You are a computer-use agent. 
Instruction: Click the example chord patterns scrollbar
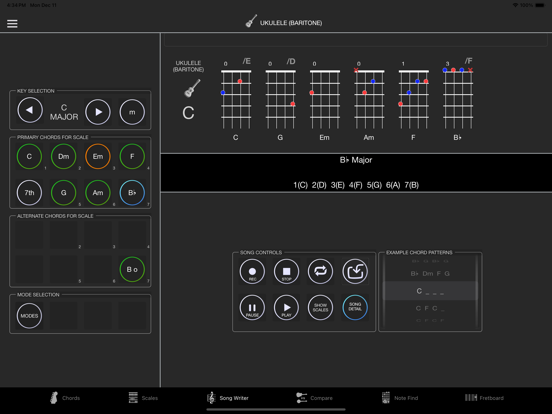(477, 291)
